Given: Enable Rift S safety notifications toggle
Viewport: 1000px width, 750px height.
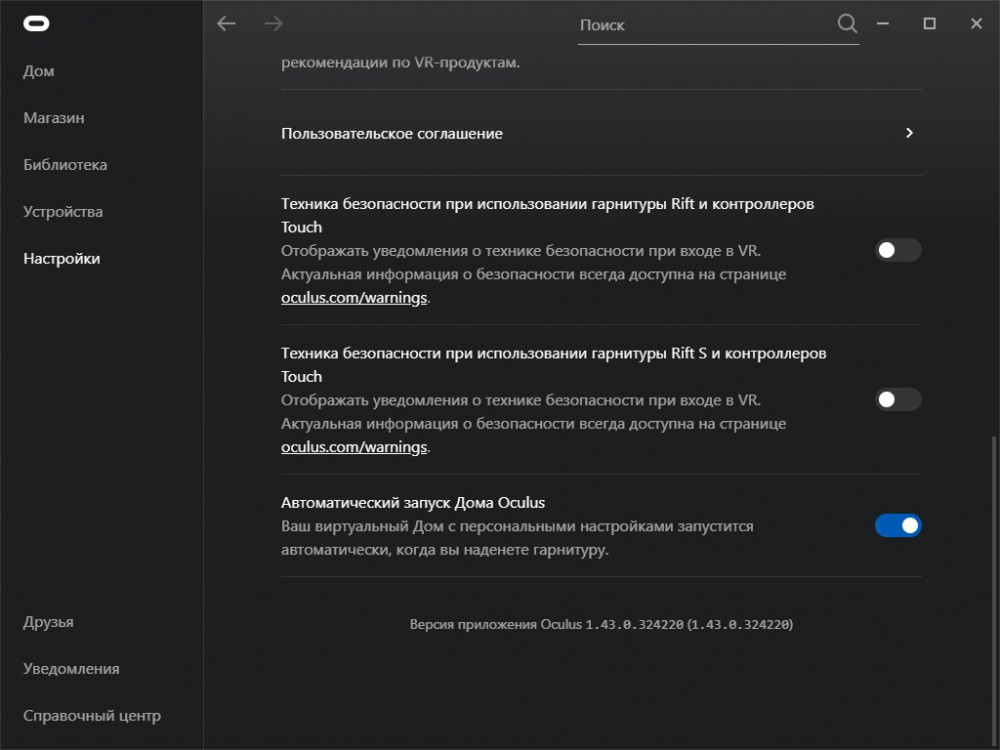Looking at the screenshot, I should [897, 400].
